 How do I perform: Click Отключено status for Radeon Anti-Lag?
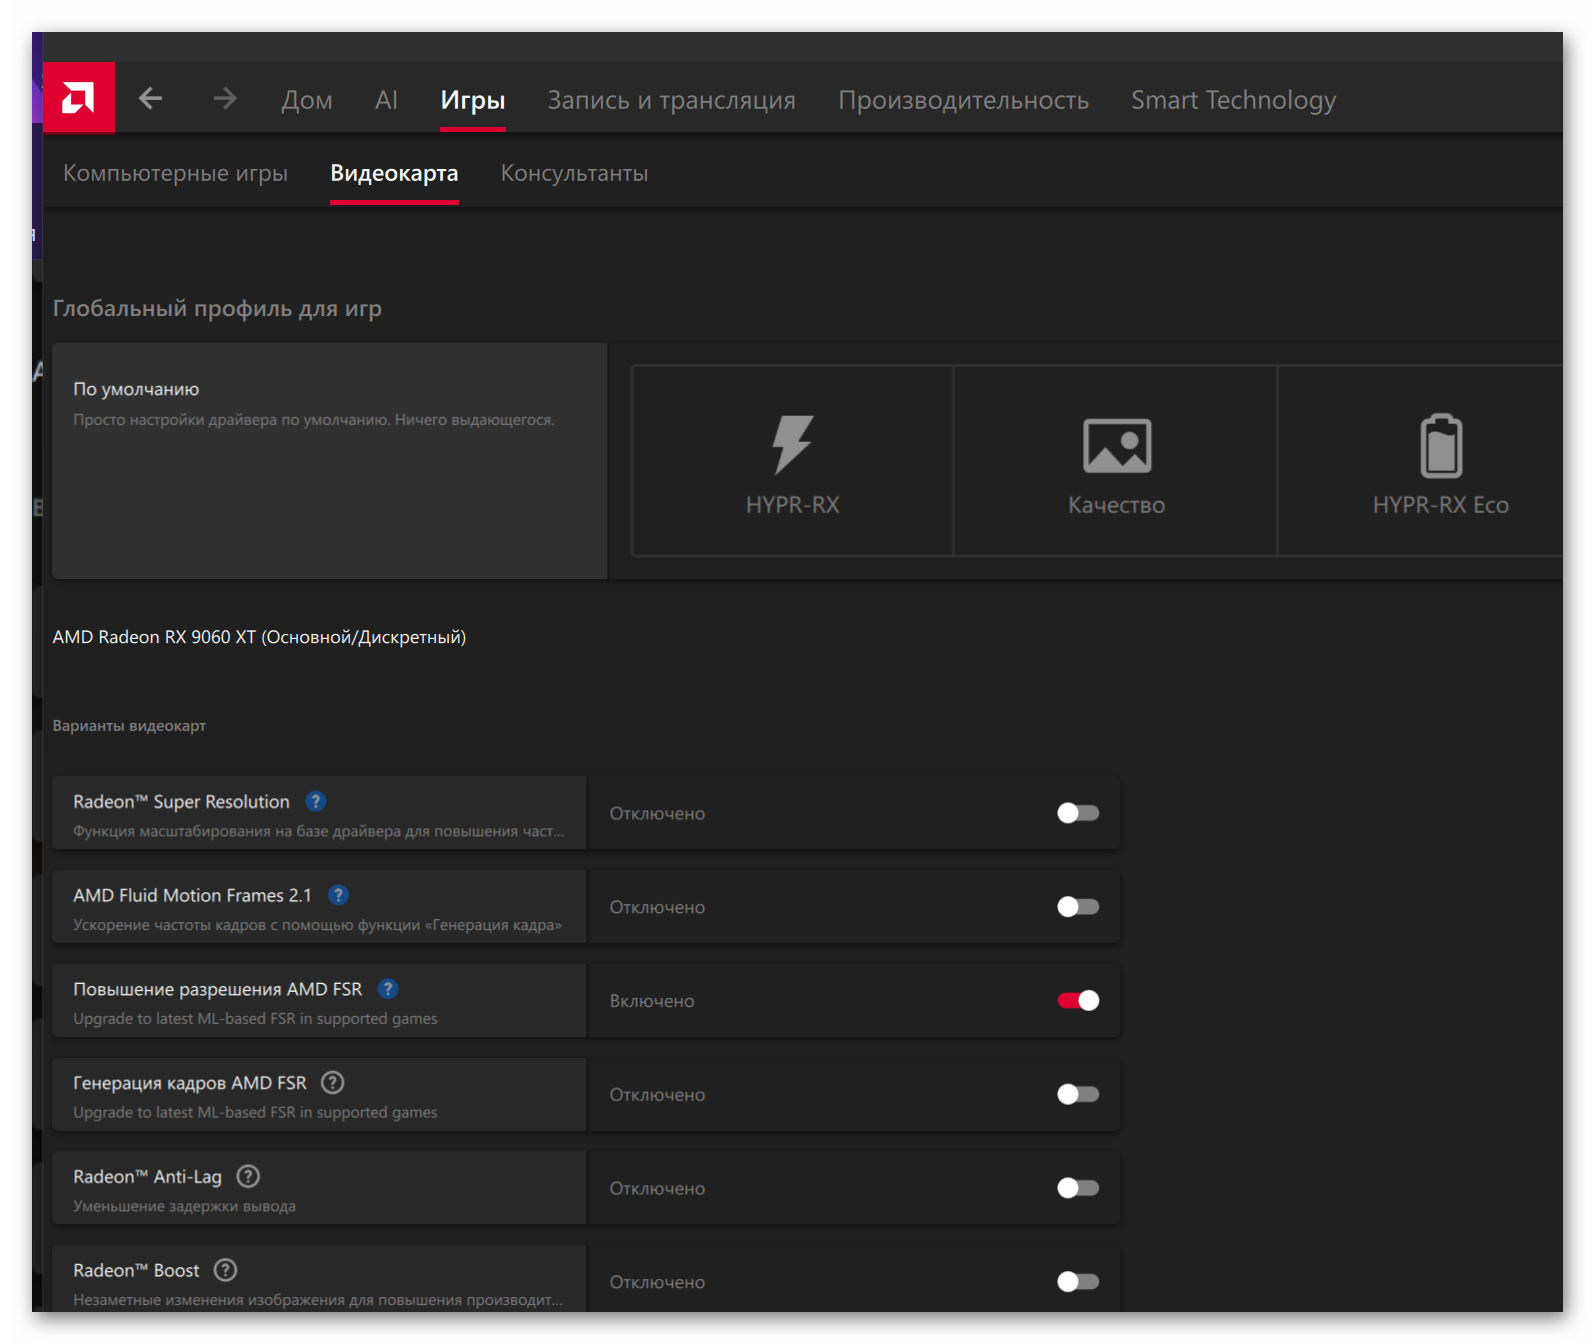click(x=657, y=1188)
